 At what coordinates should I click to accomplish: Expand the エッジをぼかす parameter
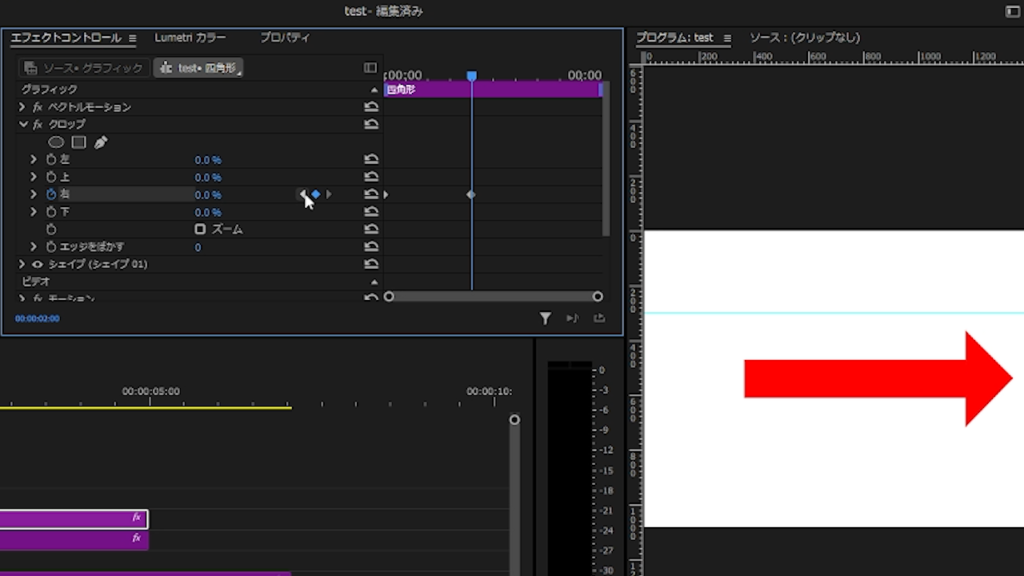tap(33, 247)
